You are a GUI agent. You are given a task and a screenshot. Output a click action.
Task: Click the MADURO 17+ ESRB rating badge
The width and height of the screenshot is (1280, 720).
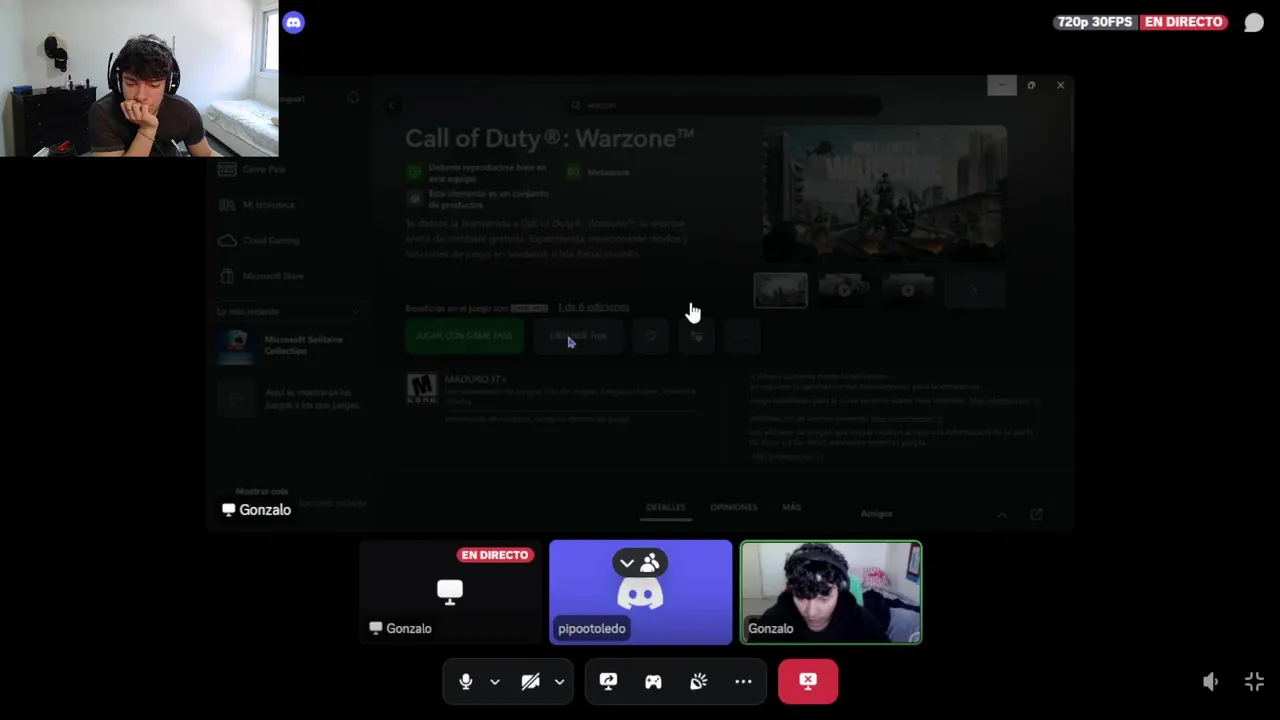pos(422,389)
